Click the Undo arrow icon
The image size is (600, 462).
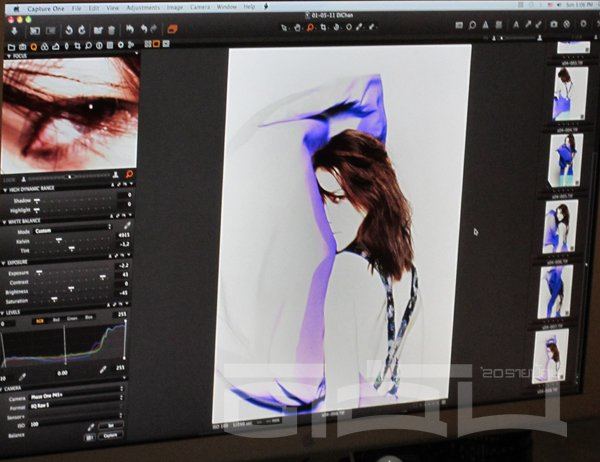144,29
